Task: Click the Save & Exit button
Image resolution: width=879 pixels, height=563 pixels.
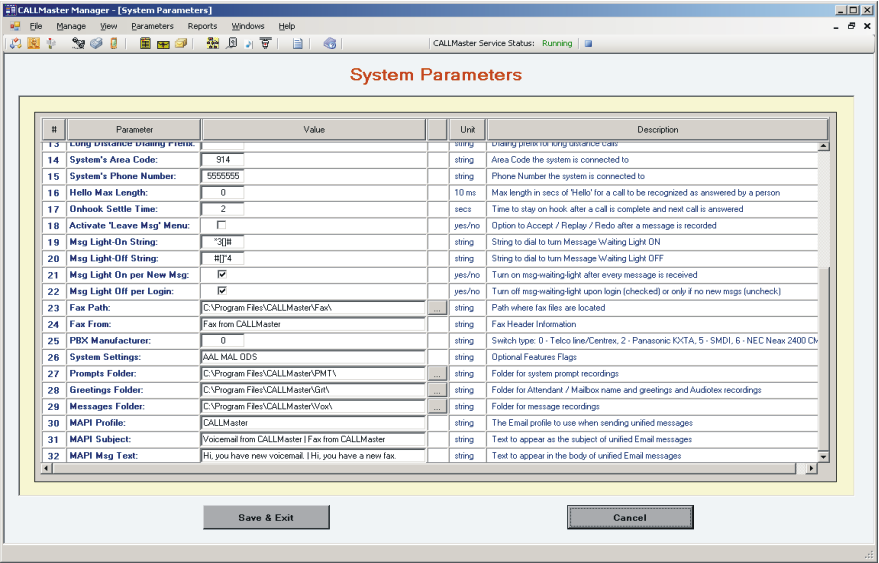Action: pyautogui.click(x=266, y=517)
